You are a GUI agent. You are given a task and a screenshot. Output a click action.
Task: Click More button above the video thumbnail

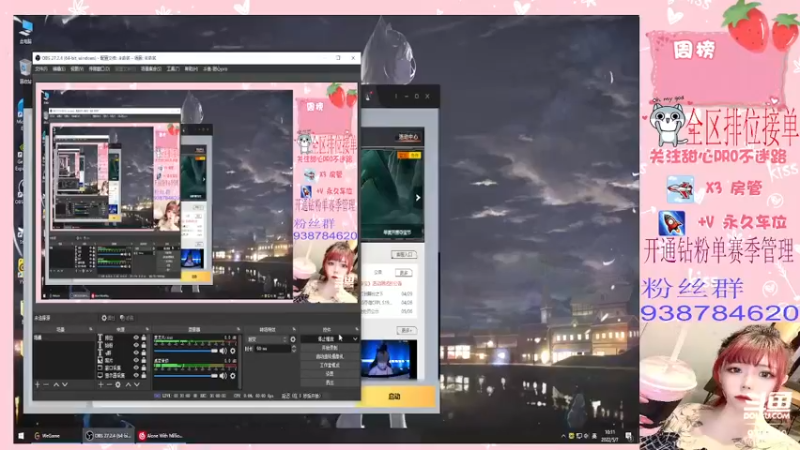(407, 331)
